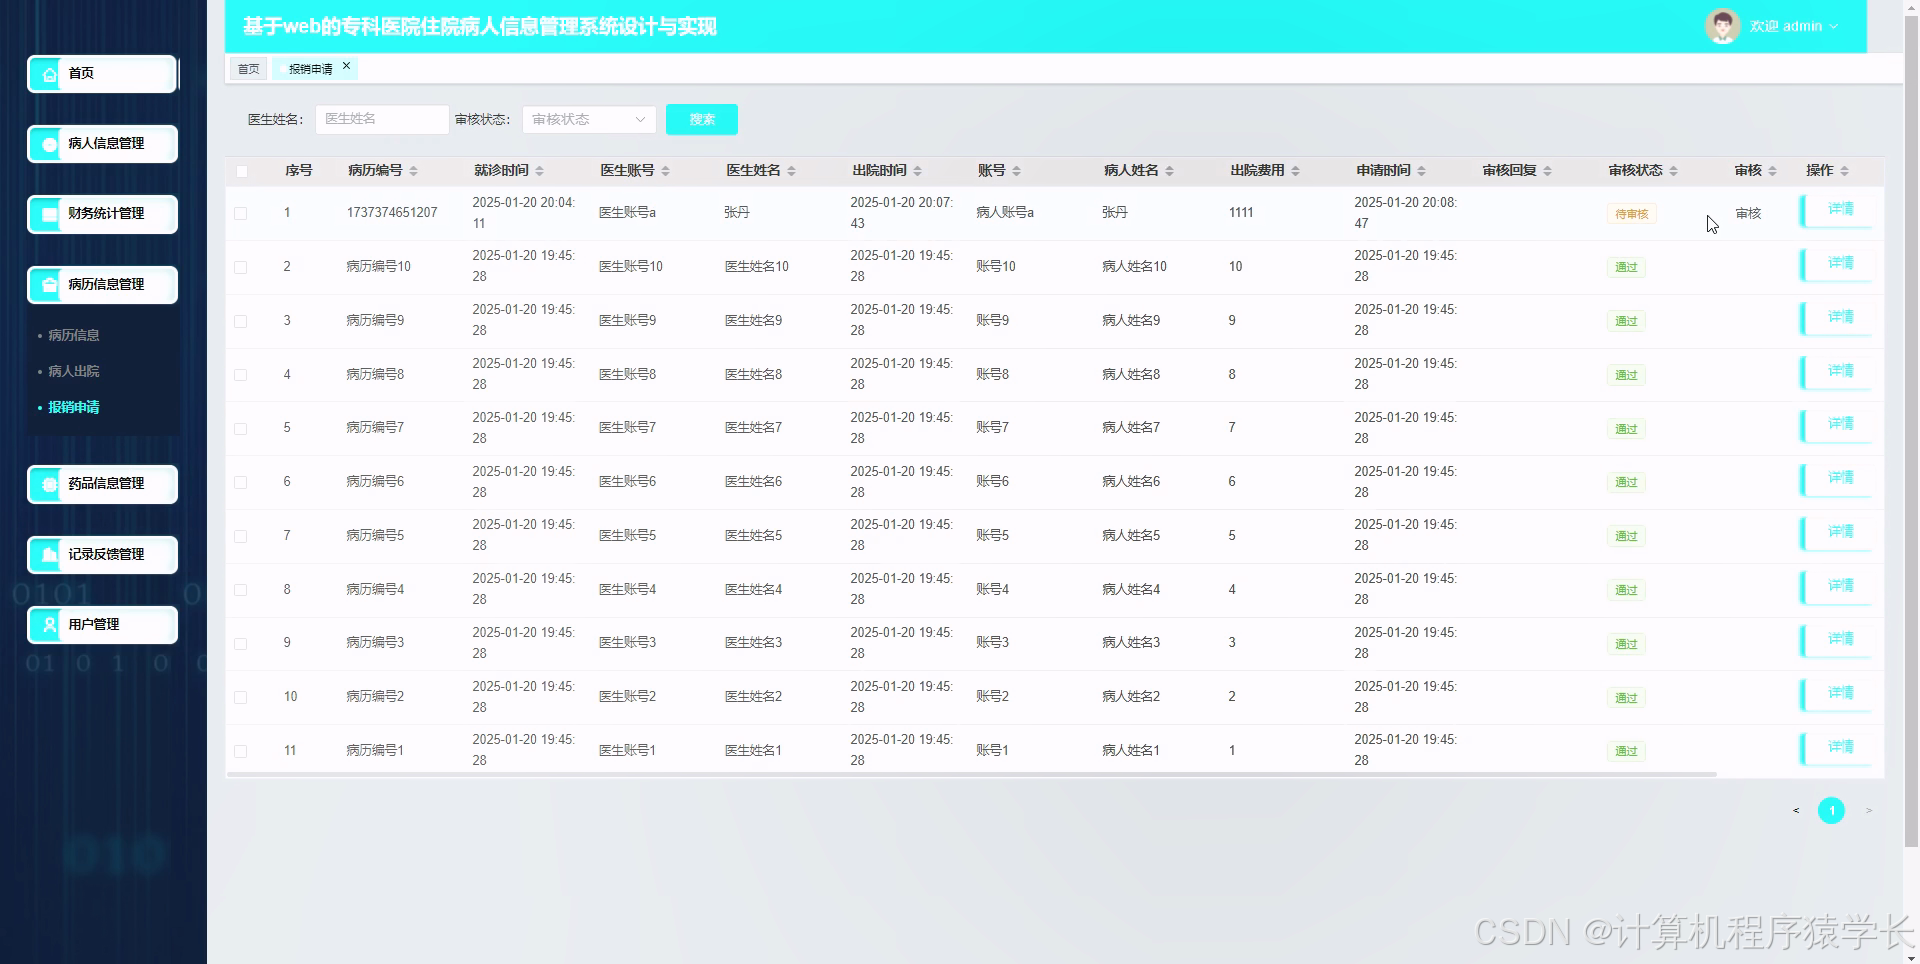Select page 1 in pagination
This screenshot has width=1920, height=964.
coord(1831,811)
